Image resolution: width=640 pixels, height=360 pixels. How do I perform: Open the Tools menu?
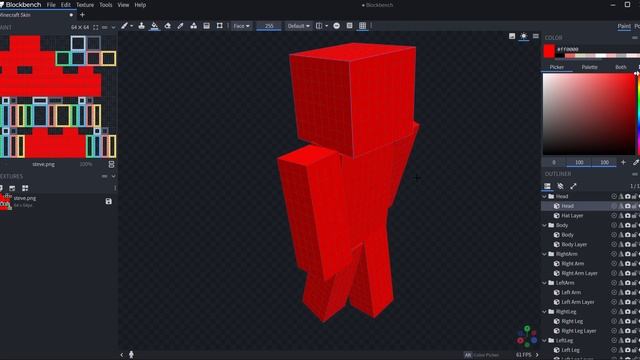(106, 5)
